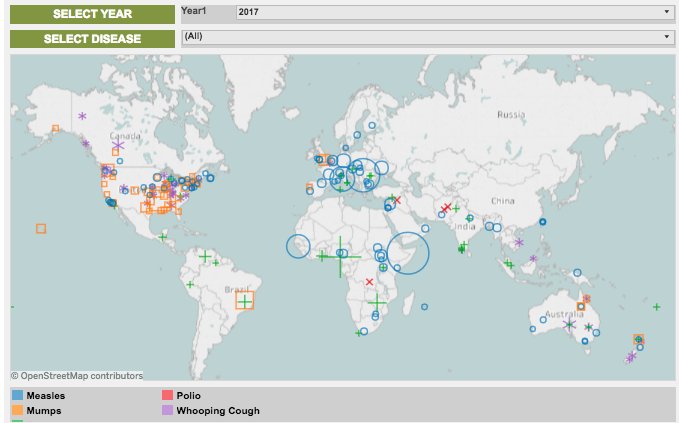Click the SELECT DISEASE button
The width and height of the screenshot is (679, 423).
pyautogui.click(x=92, y=39)
